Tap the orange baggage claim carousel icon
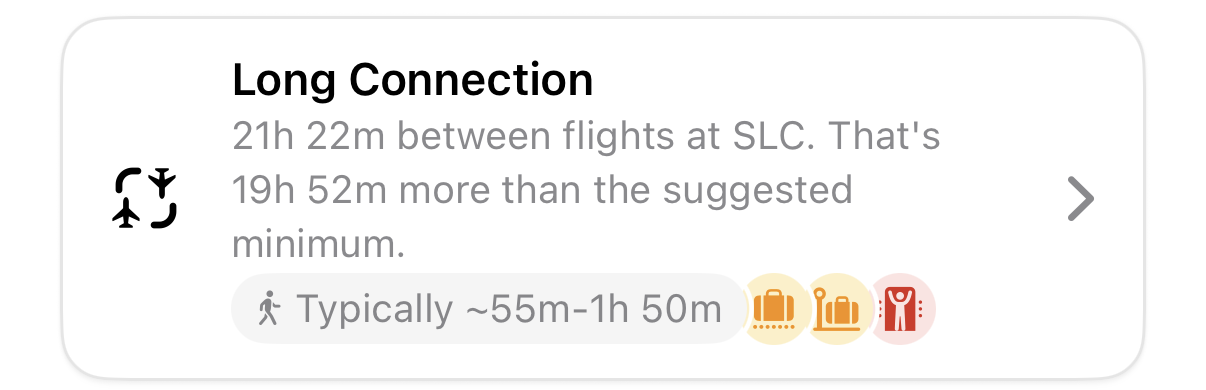Viewport: 1206px width, 390px height. pyautogui.click(x=774, y=308)
